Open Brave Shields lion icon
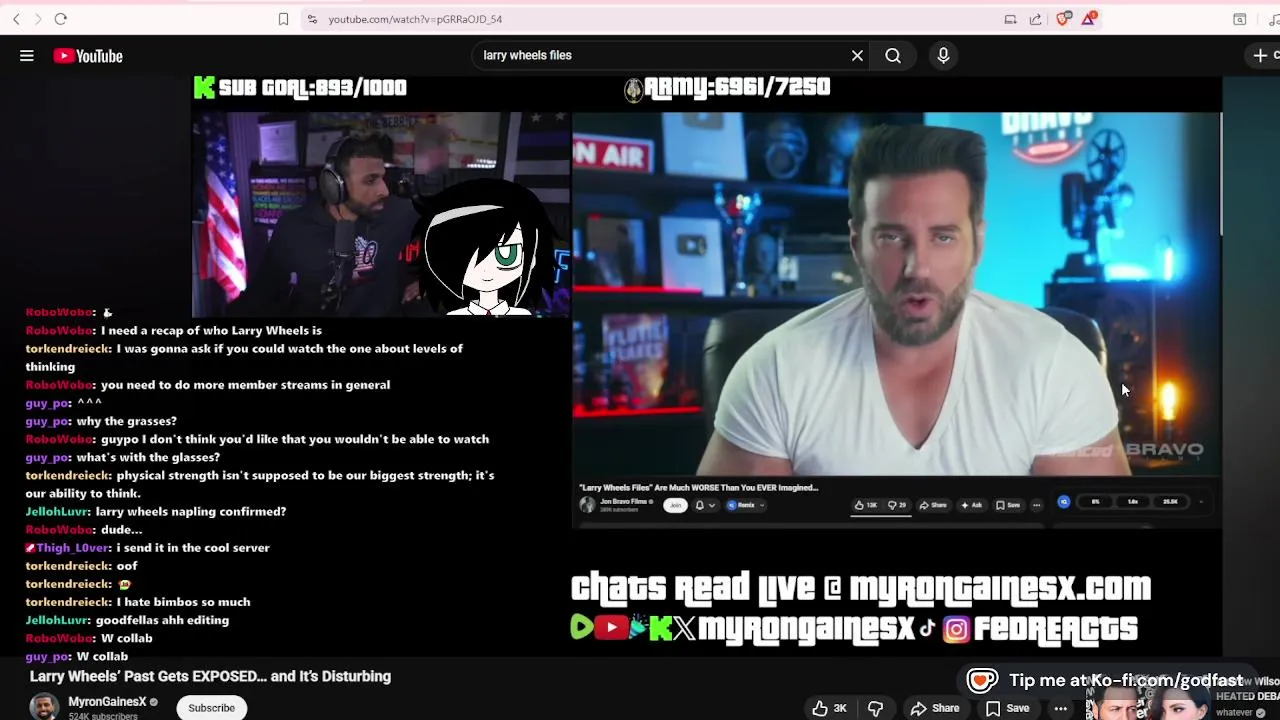1280x720 pixels. click(1063, 19)
